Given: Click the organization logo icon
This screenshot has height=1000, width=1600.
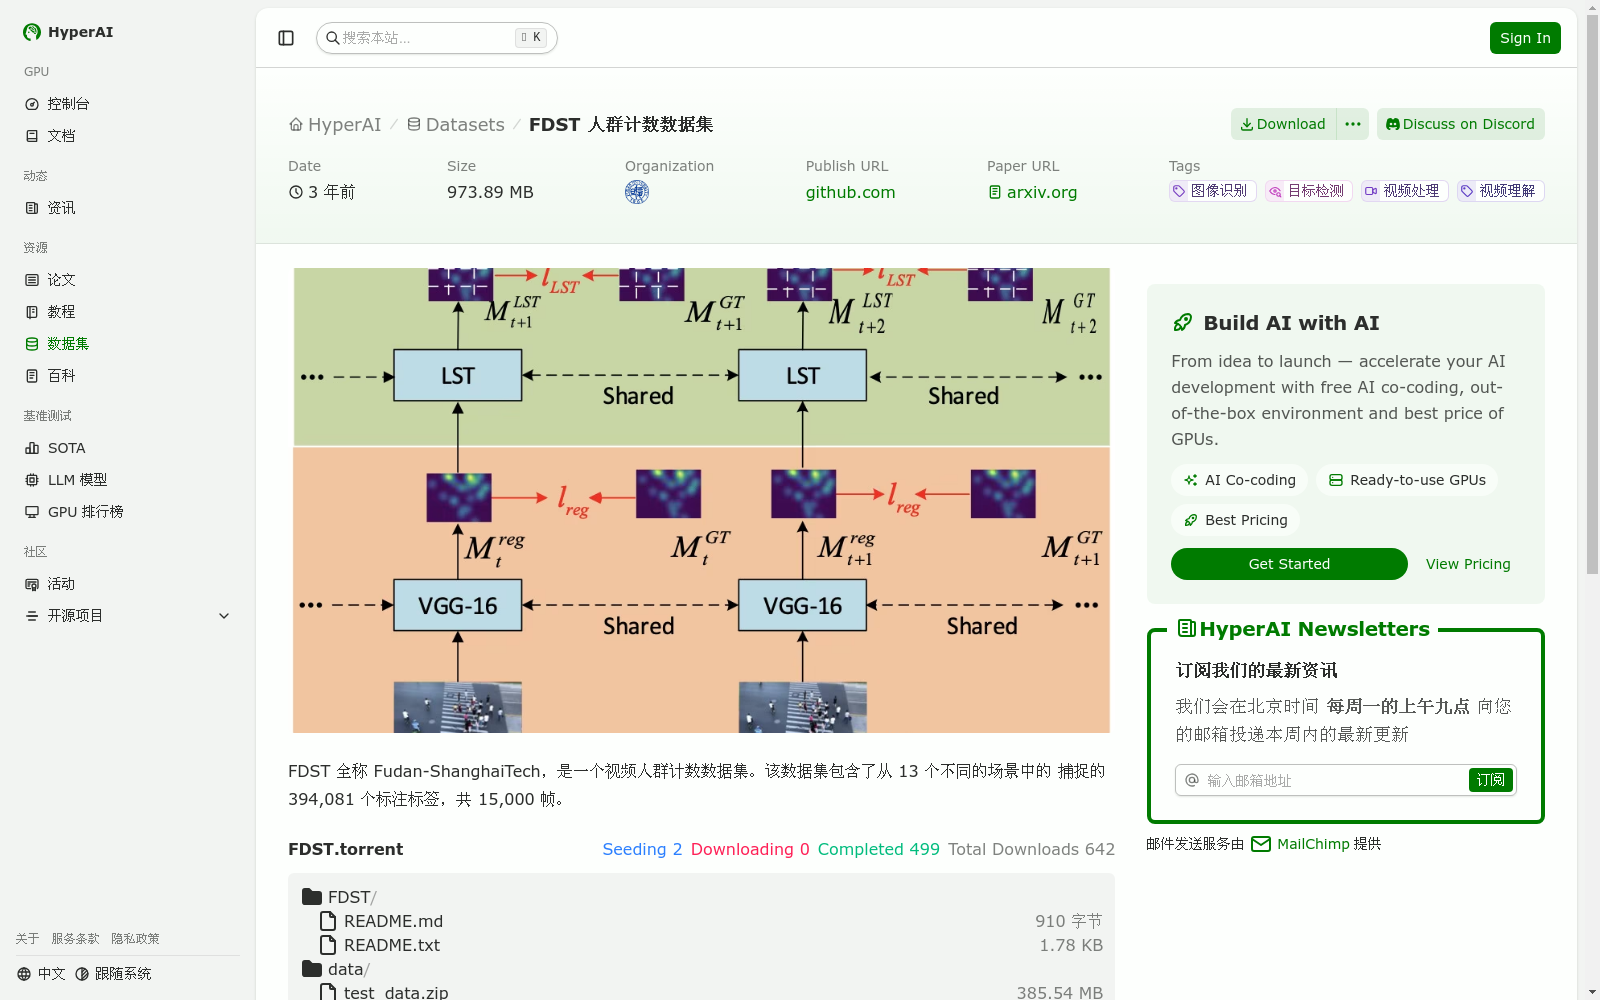Looking at the screenshot, I should [x=637, y=192].
